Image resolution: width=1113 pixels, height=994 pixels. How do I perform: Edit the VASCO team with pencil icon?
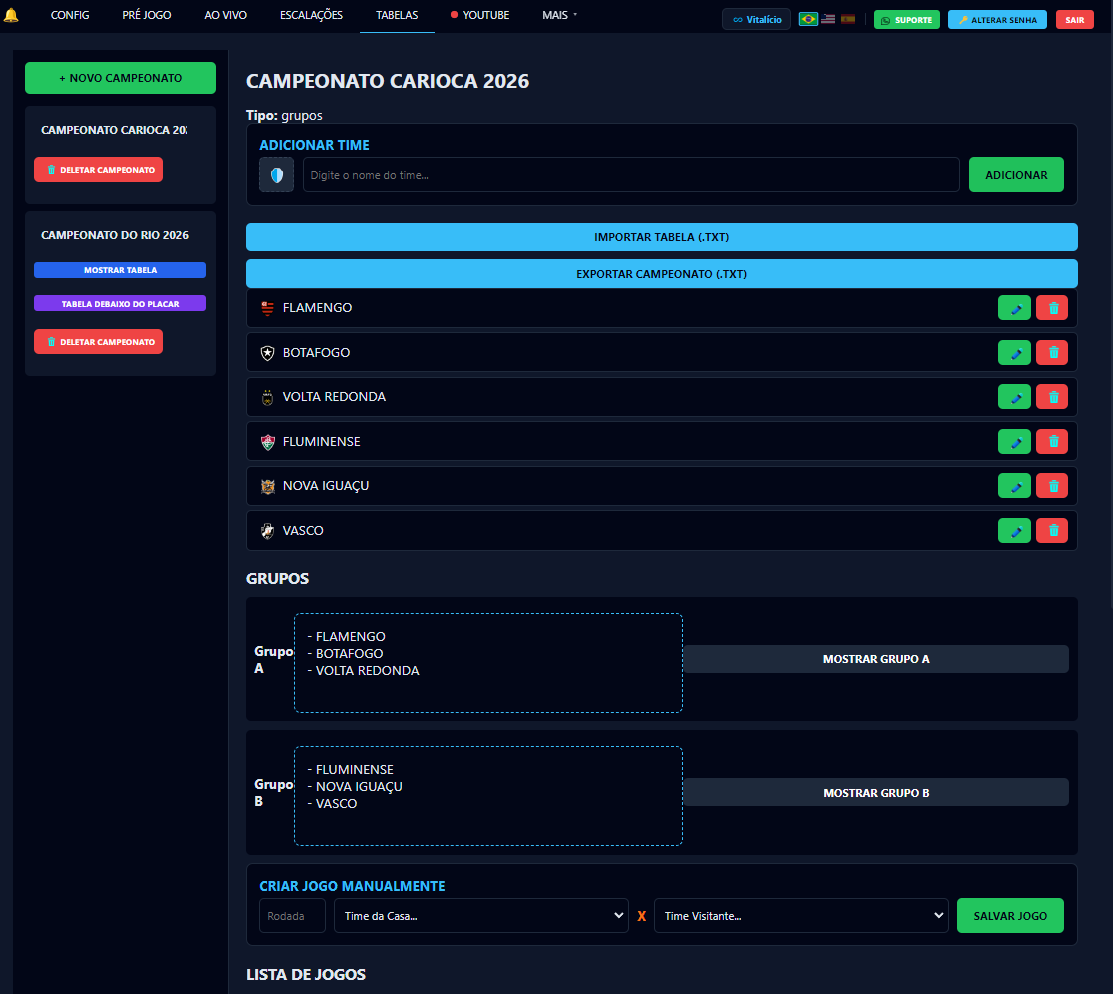tap(1014, 530)
